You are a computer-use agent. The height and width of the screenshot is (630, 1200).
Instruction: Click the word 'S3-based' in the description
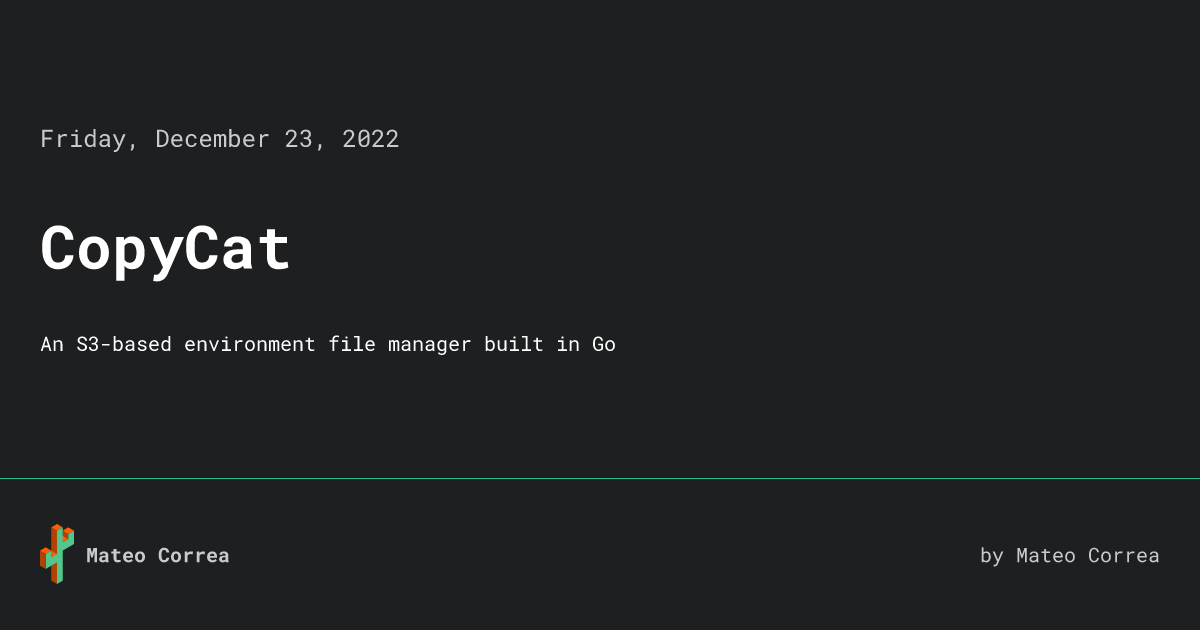pos(124,344)
